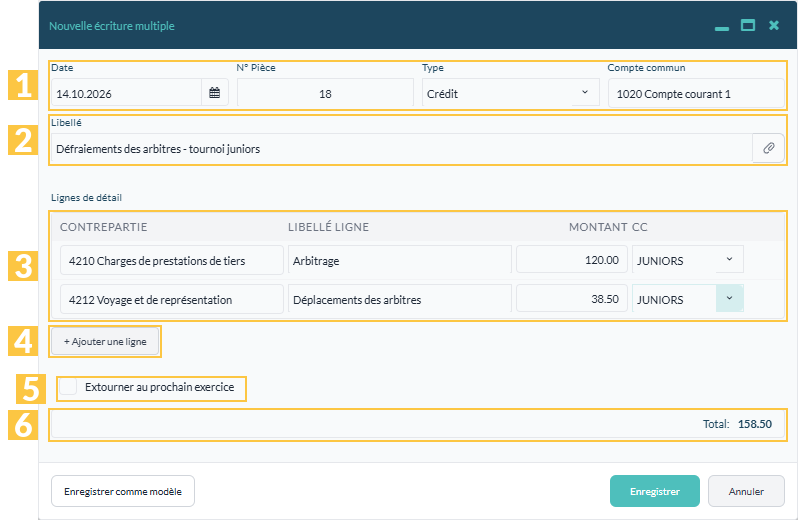Edit the Déplacements des arbitres label field

point(400,299)
